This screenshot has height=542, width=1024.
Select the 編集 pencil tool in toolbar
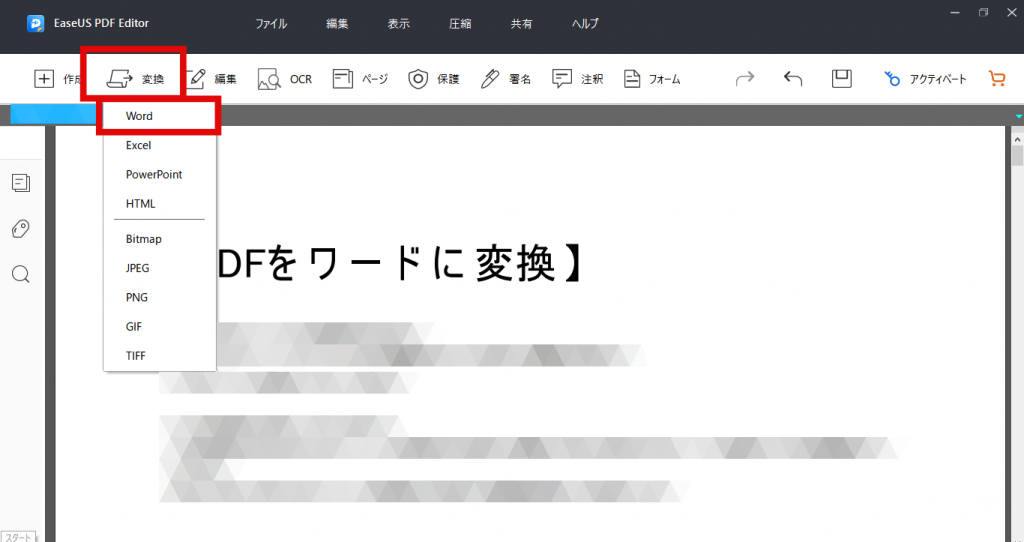coord(212,79)
